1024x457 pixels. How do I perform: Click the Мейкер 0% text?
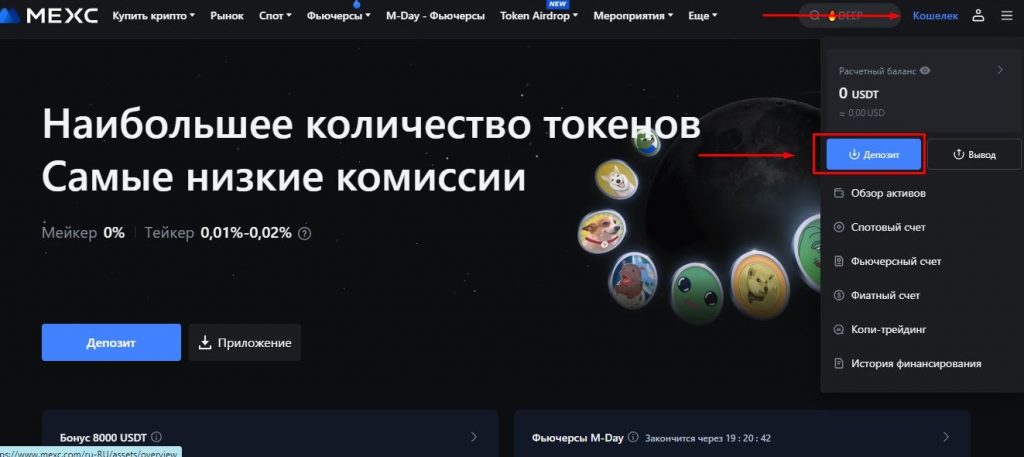point(83,232)
